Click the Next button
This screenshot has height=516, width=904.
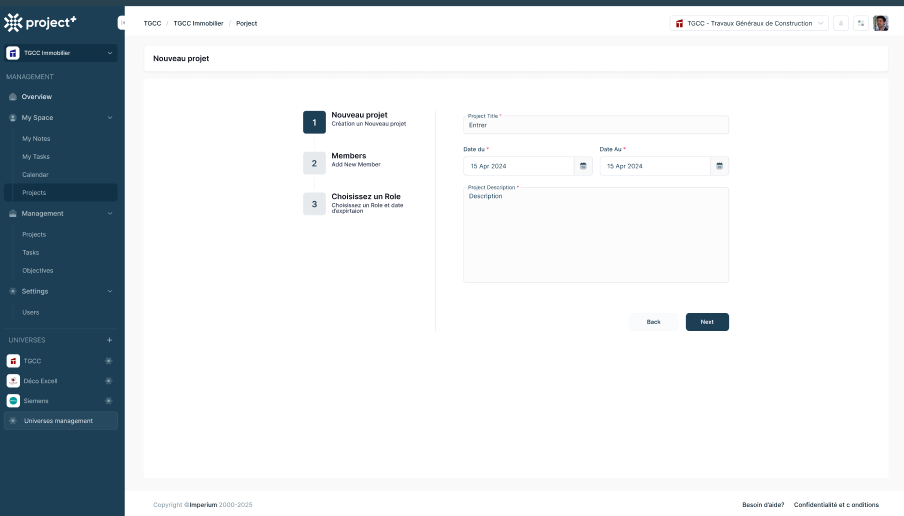(x=707, y=322)
